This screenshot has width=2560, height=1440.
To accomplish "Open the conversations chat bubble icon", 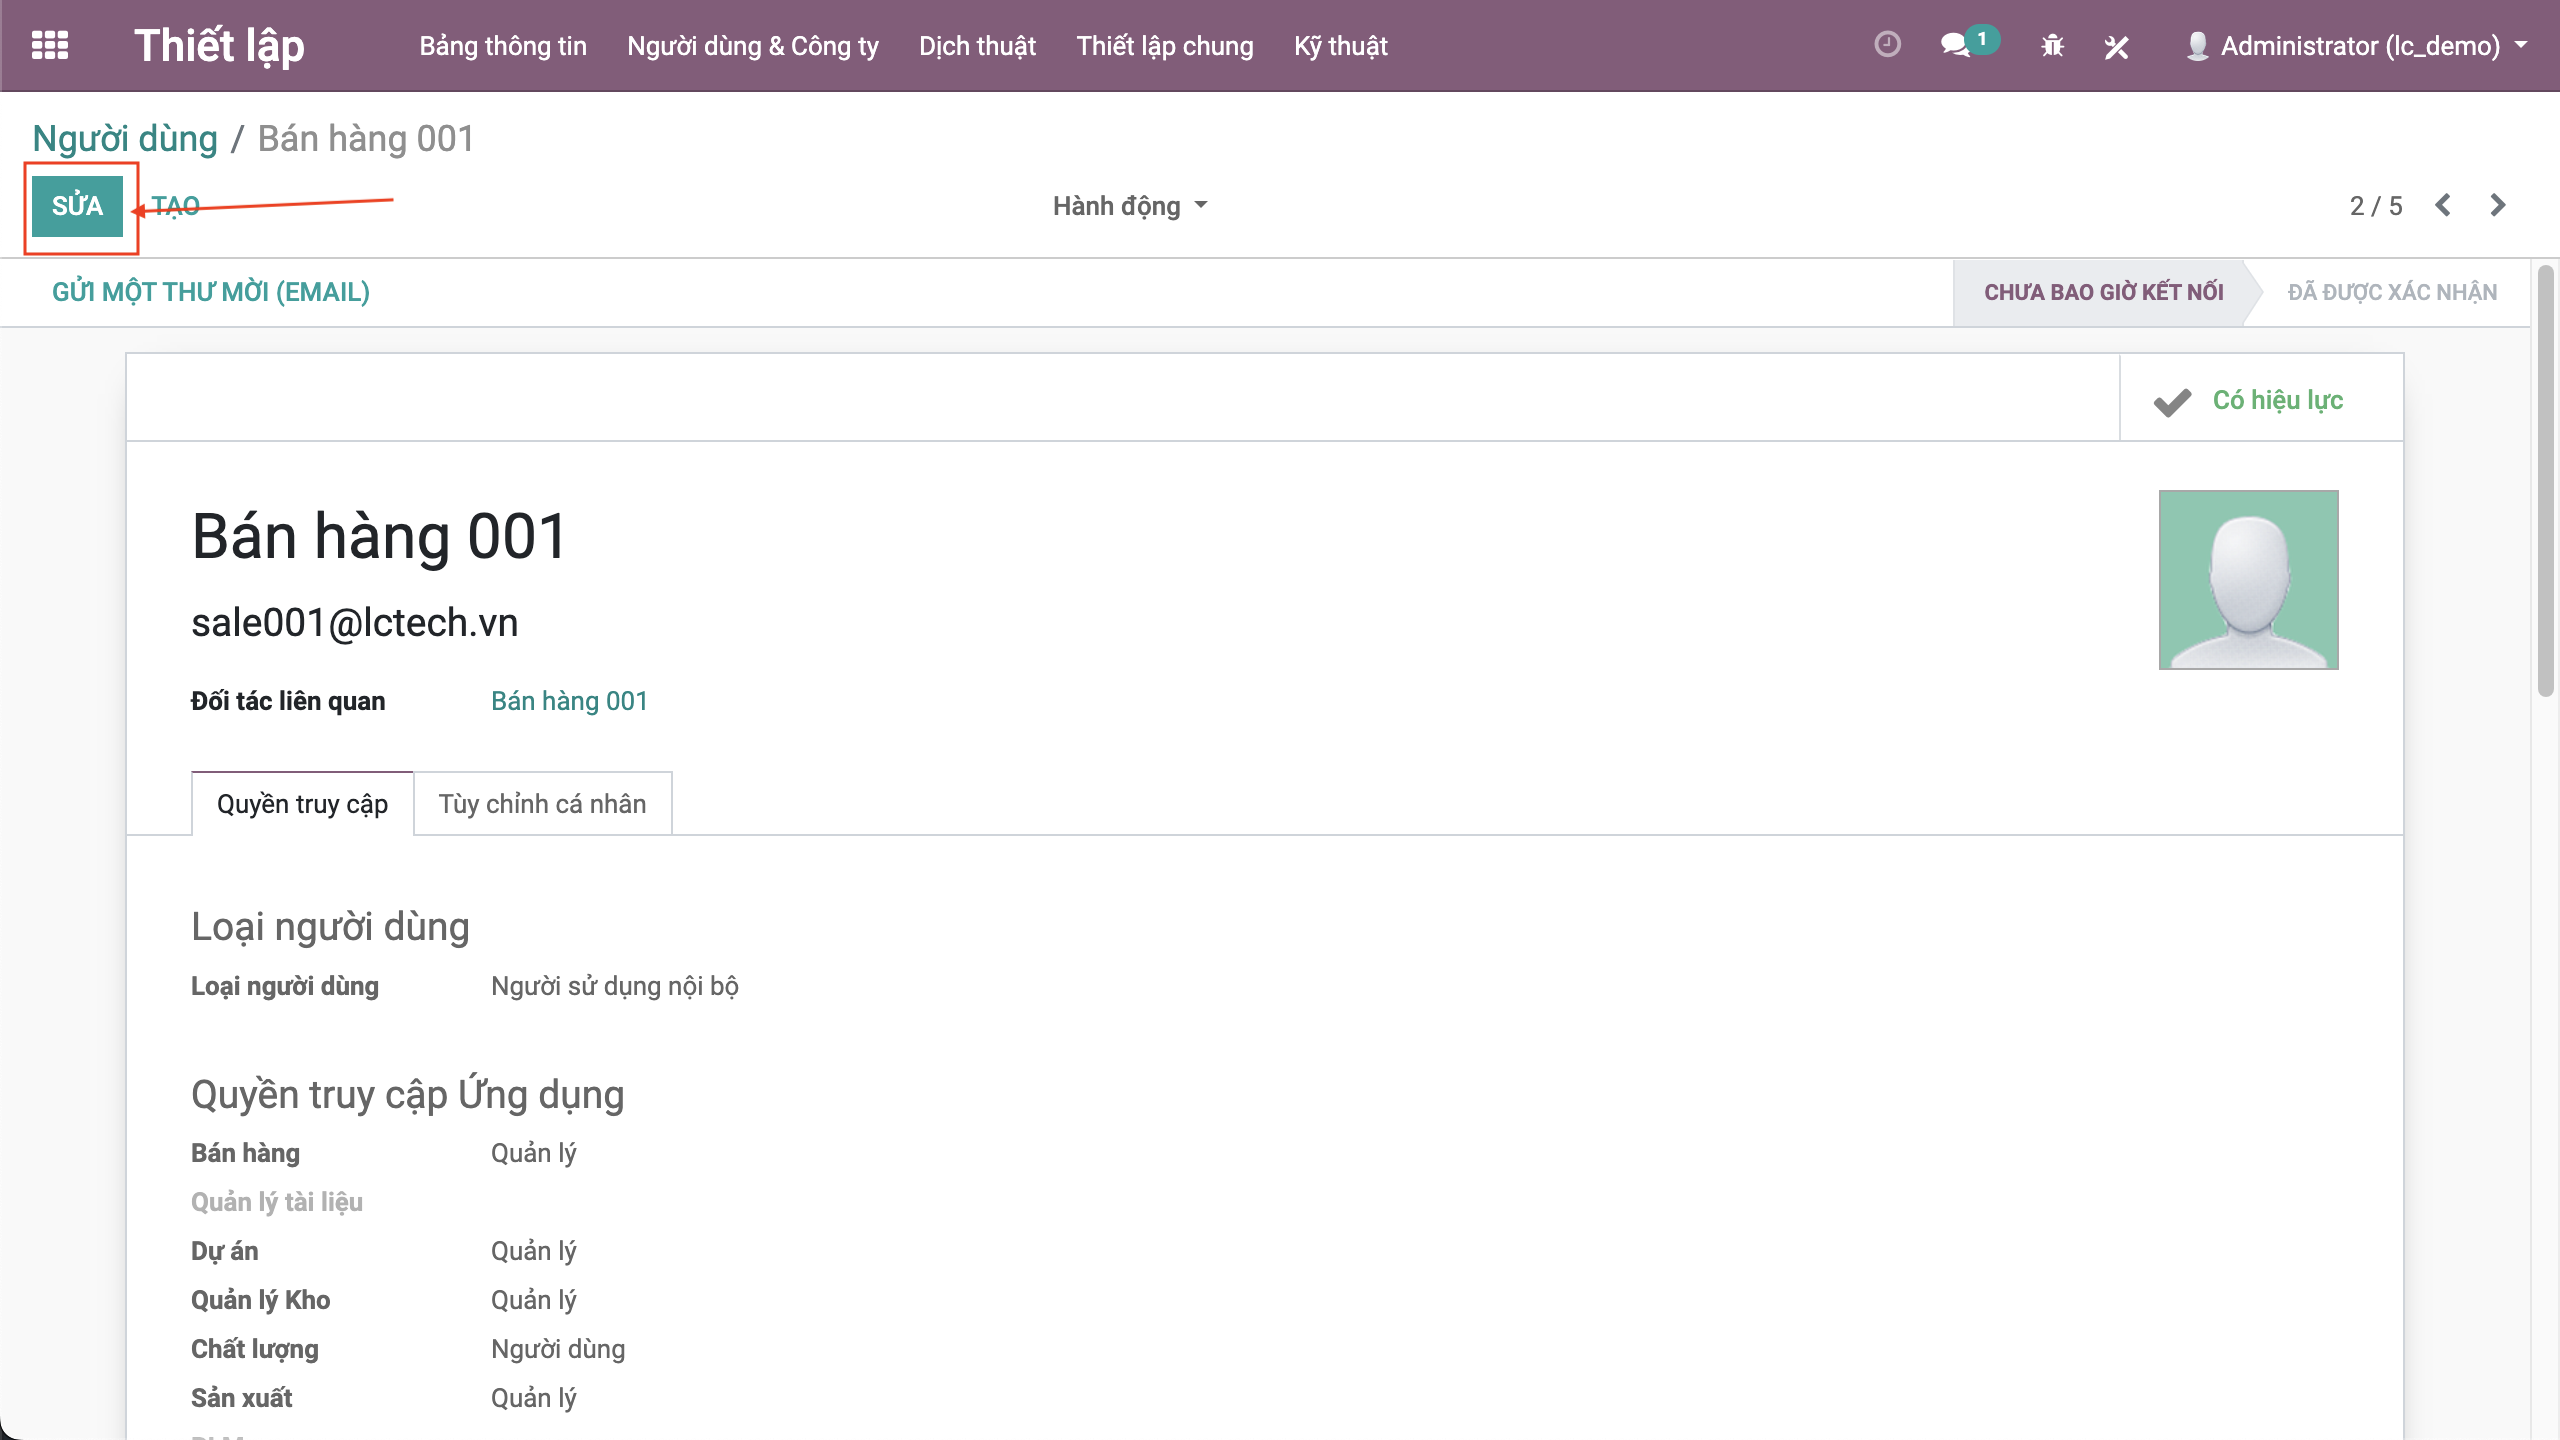I will pyautogui.click(x=1954, y=45).
